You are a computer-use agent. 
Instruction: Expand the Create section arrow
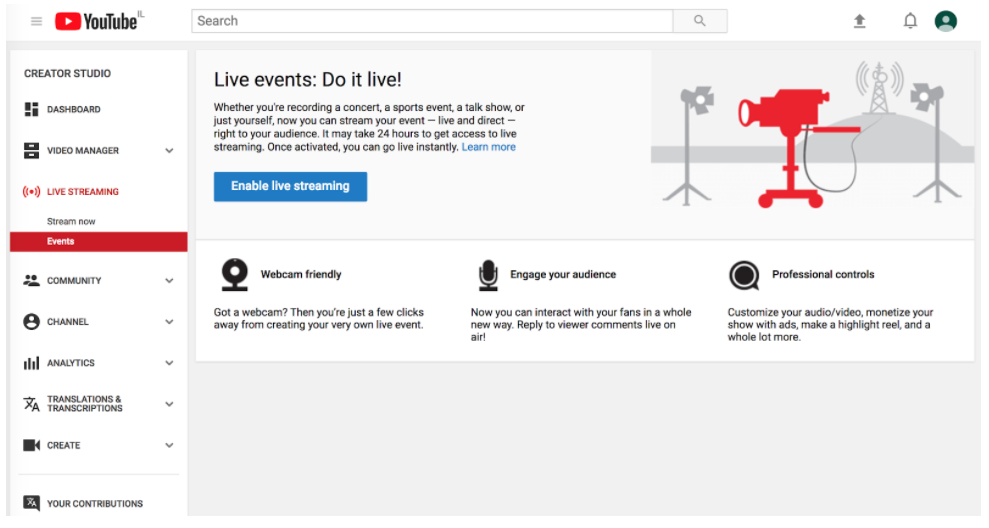[x=169, y=445]
